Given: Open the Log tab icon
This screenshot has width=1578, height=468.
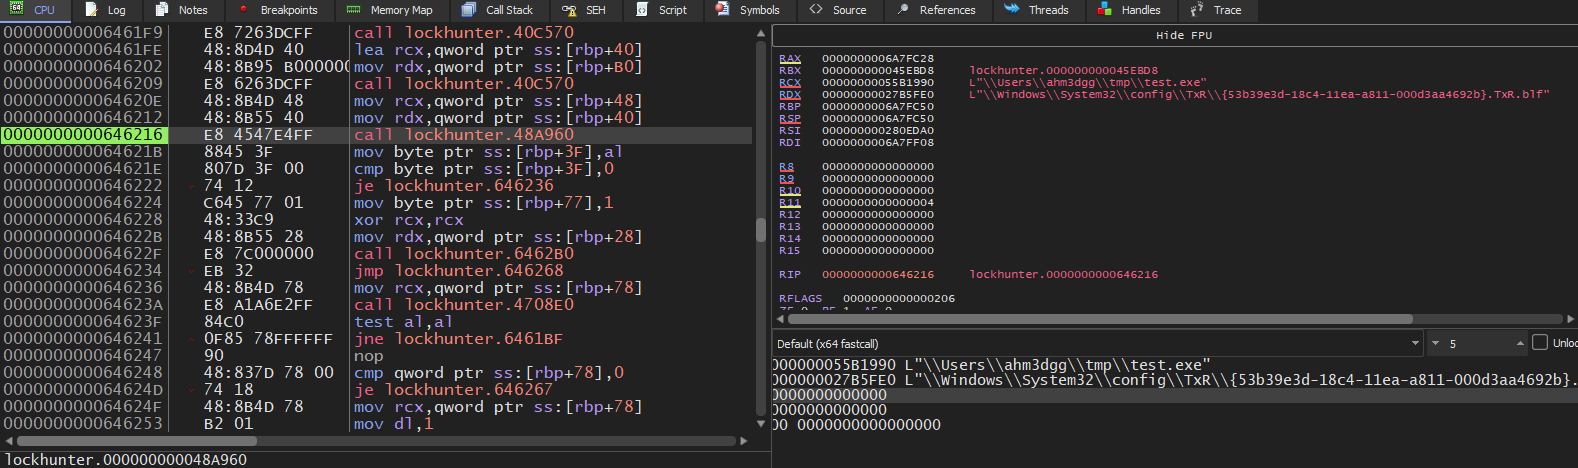Looking at the screenshot, I should coord(91,10).
